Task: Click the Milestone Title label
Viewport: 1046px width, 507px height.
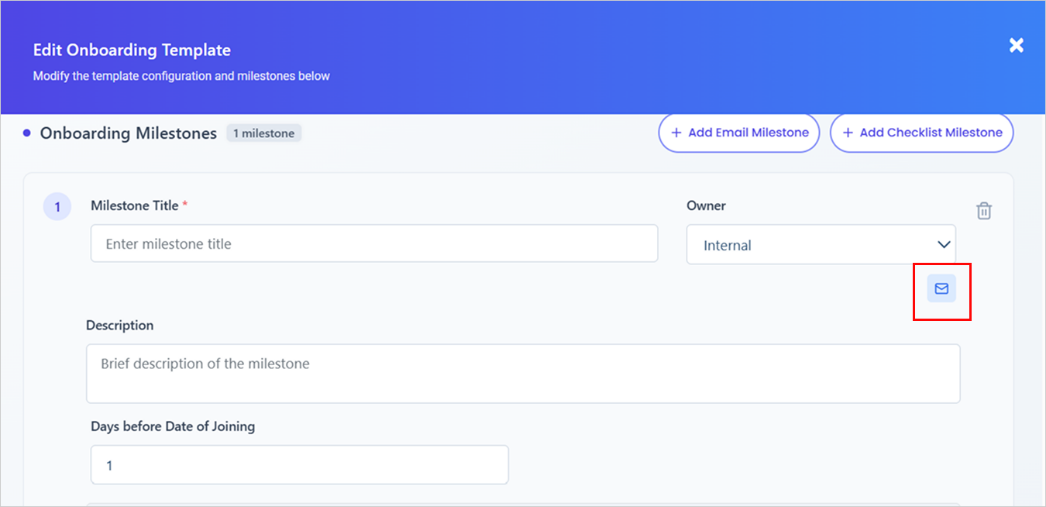Action: [x=135, y=205]
